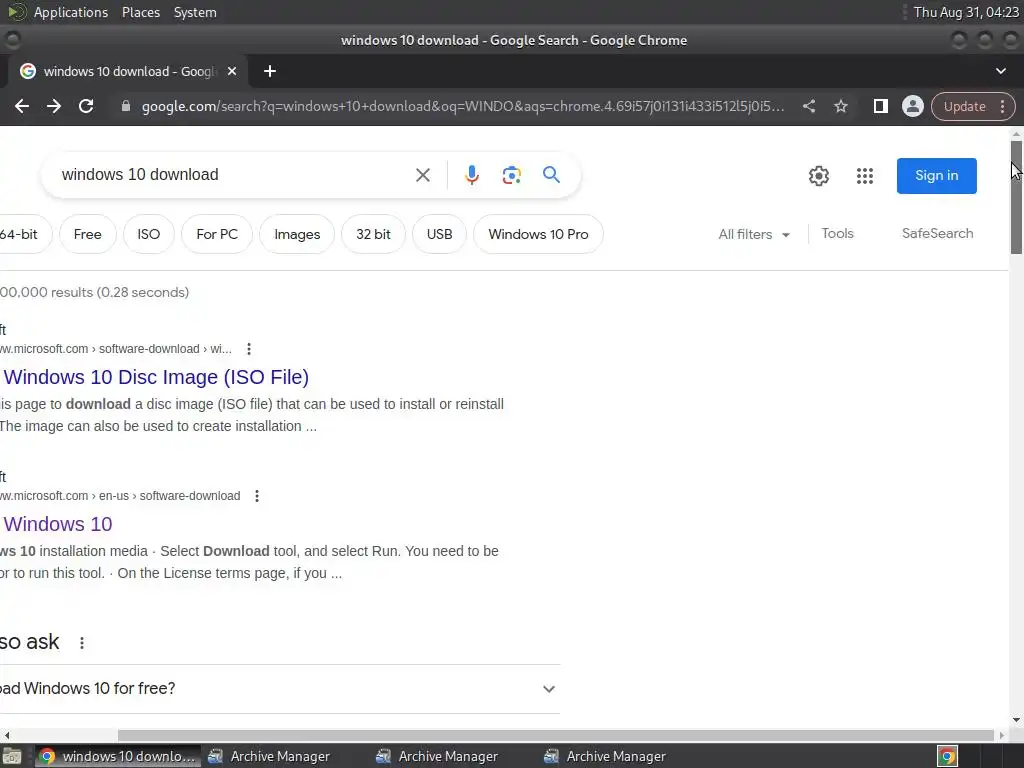Filter results by USB chip
The height and width of the screenshot is (768, 1024).
(x=440, y=234)
